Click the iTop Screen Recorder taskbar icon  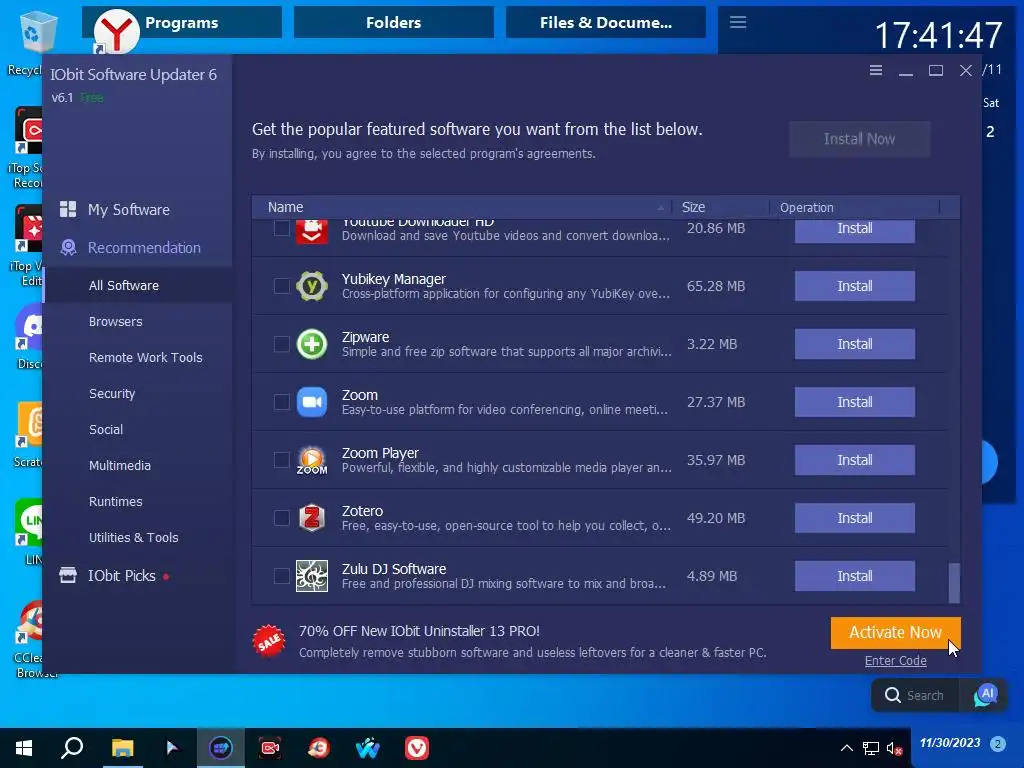(x=270, y=748)
